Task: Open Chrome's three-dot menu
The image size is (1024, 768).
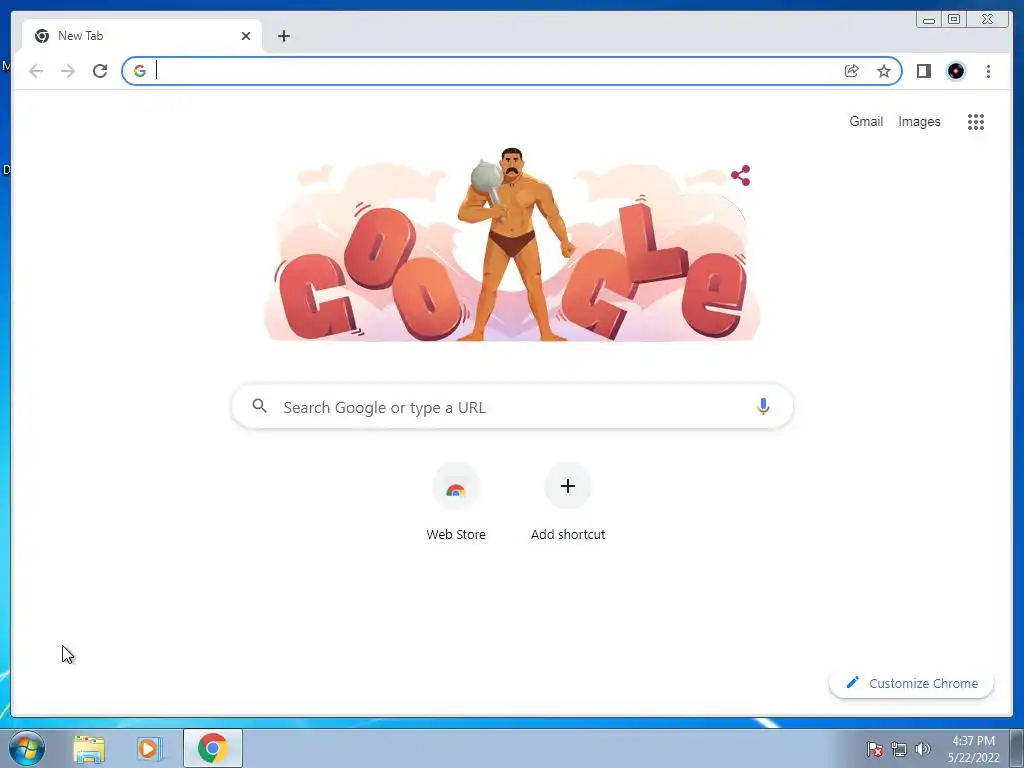Action: pos(988,71)
